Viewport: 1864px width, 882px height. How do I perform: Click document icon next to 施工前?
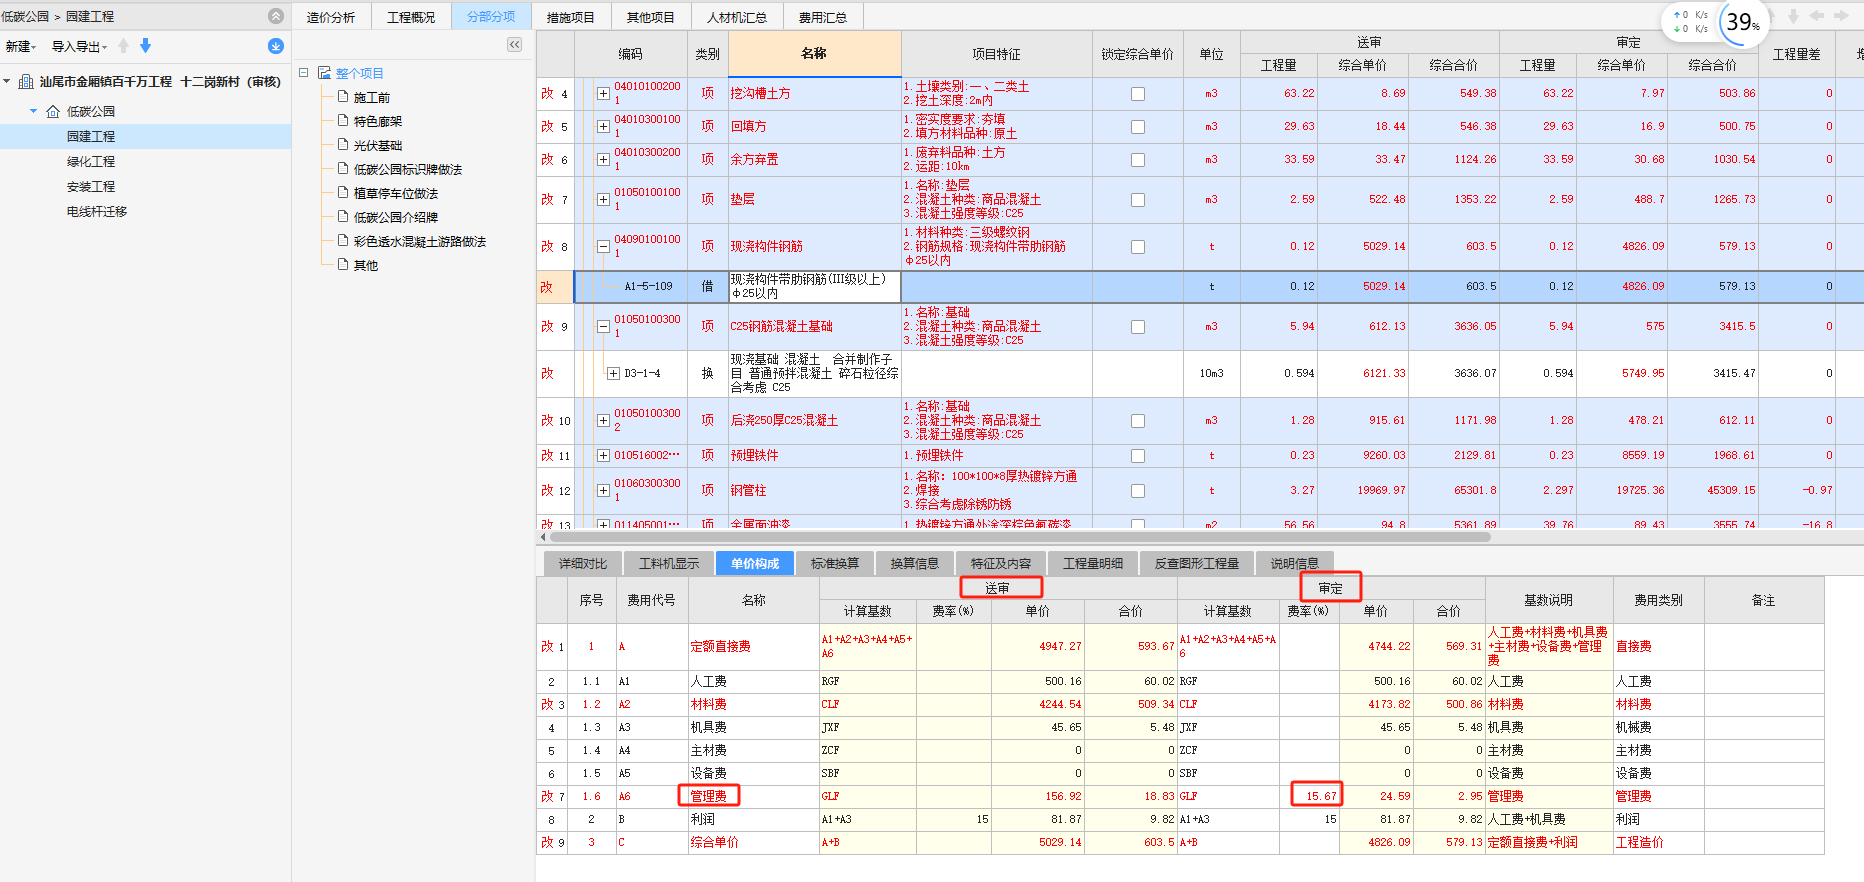click(343, 97)
